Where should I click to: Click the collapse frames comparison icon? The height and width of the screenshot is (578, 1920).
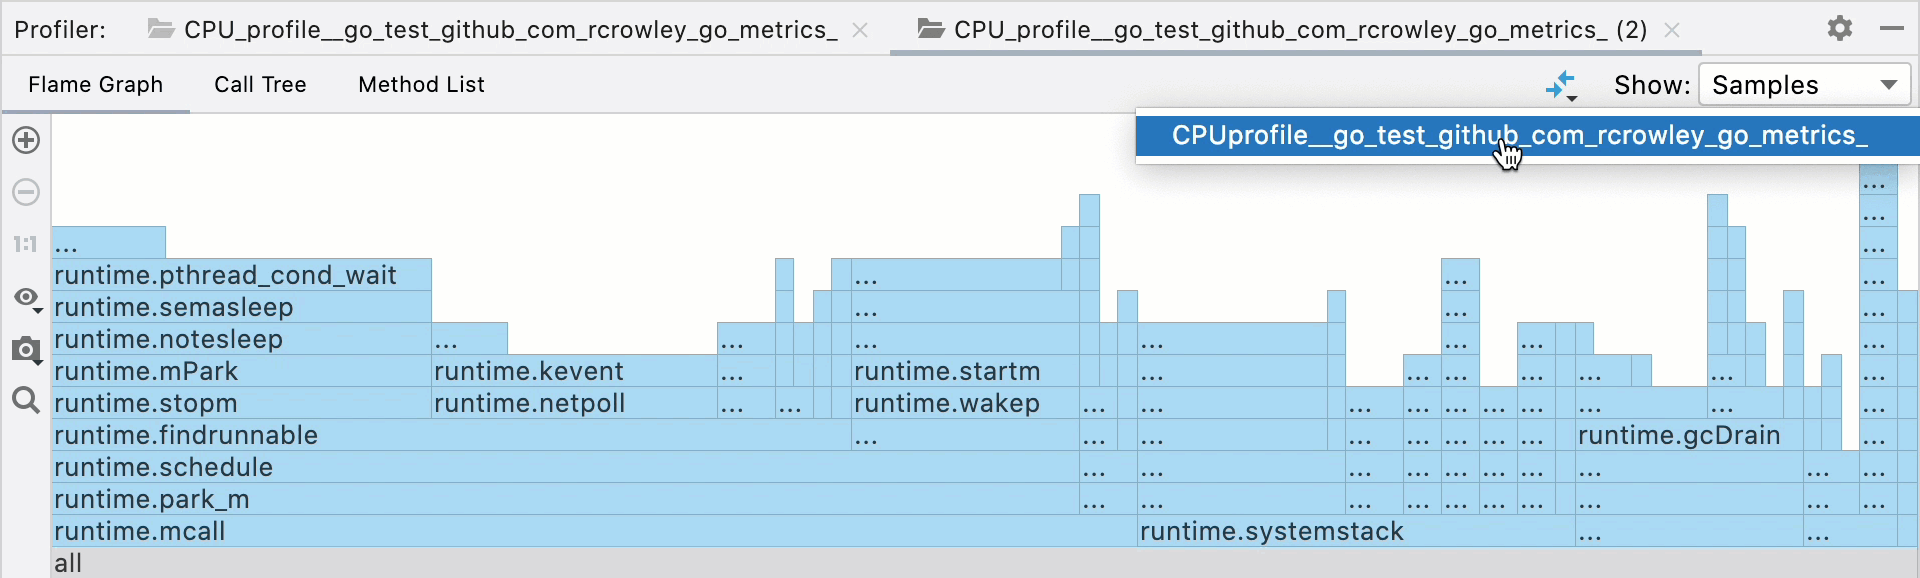tap(1560, 85)
